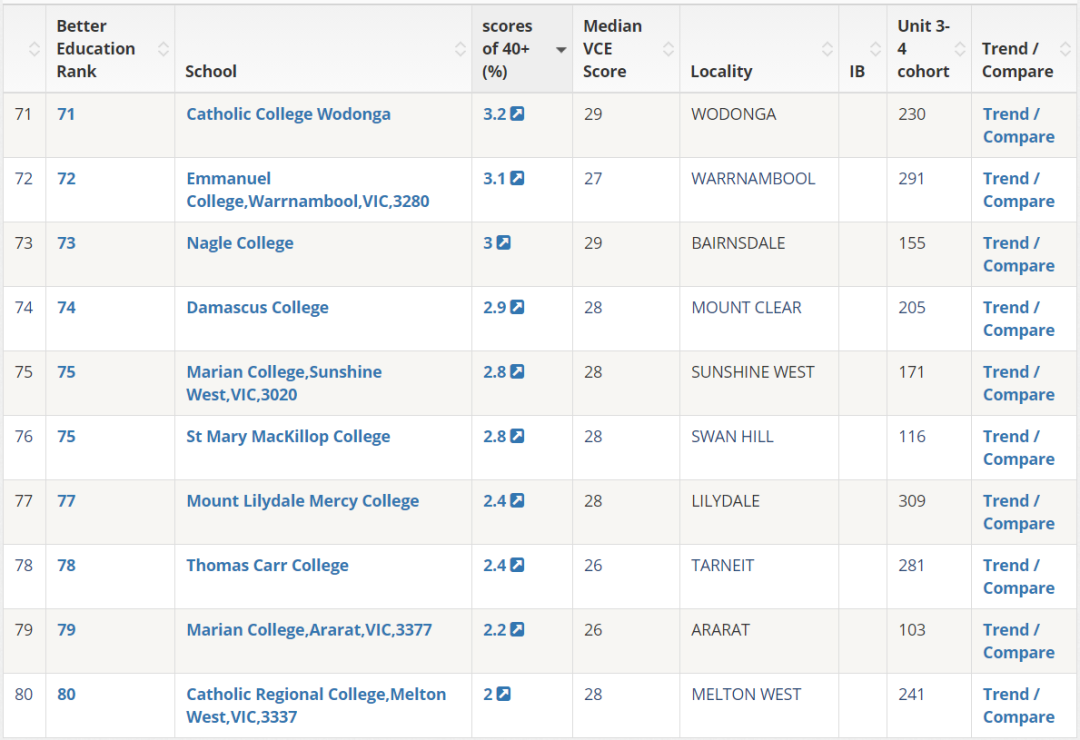
Task: Sort by Trend / Compare column arrows
Action: pyautogui.click(x=1065, y=49)
